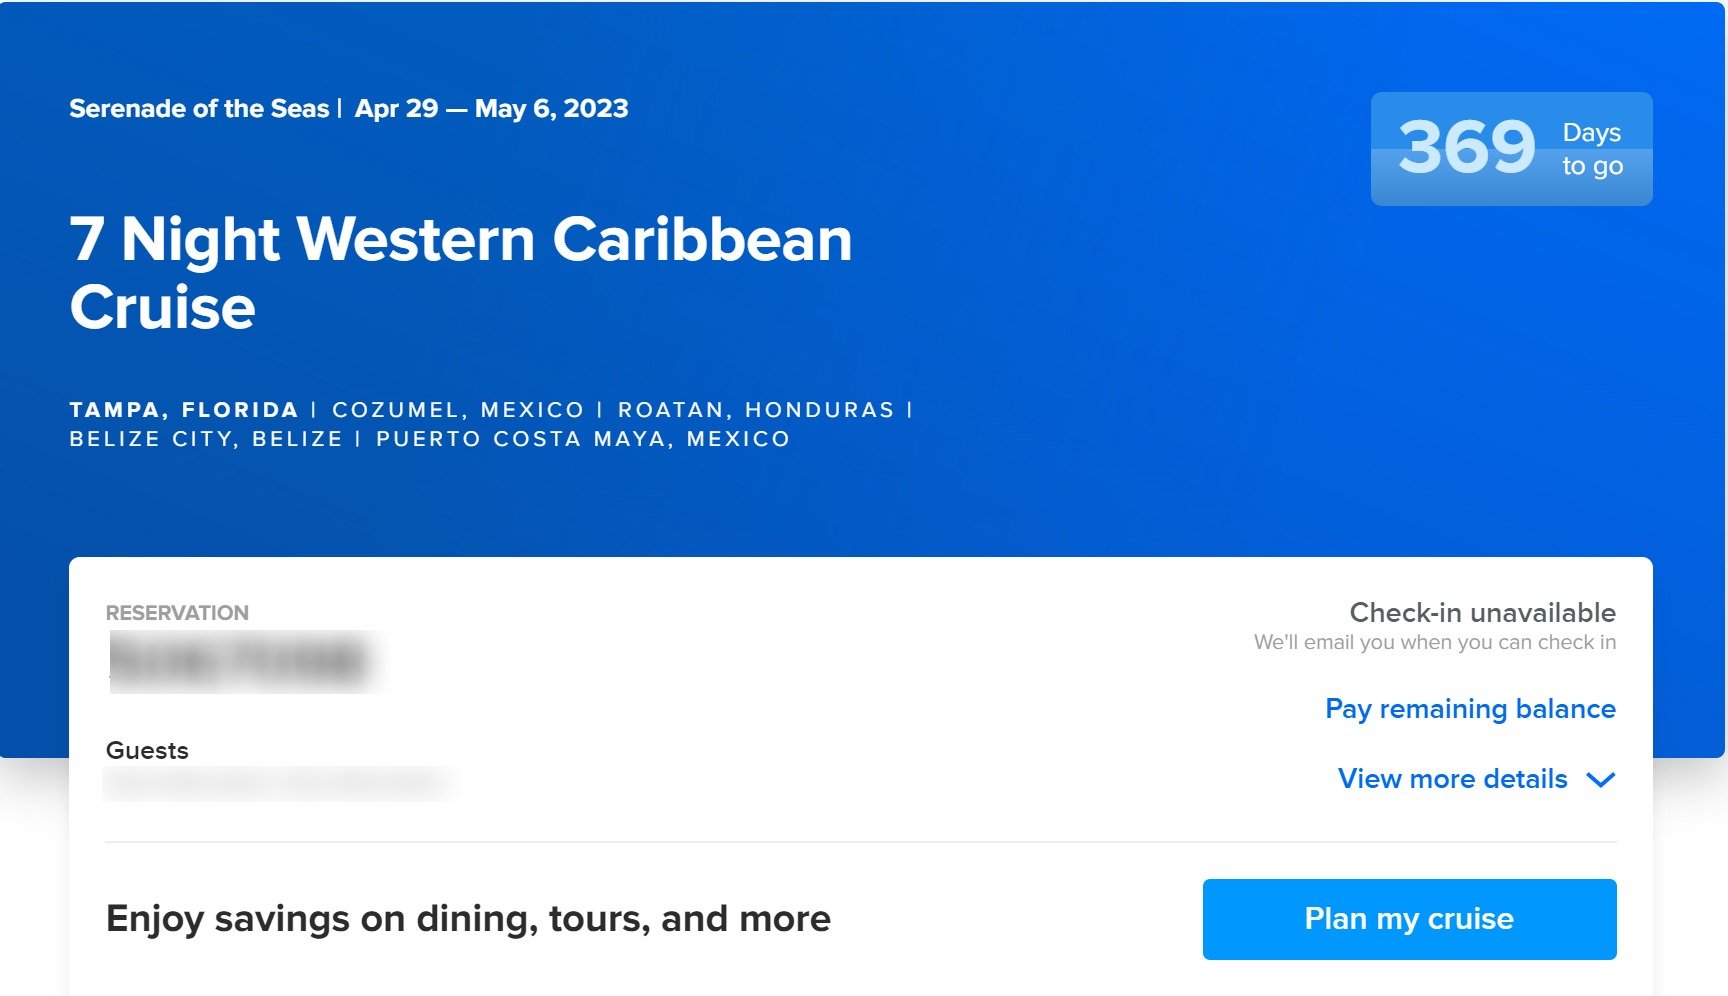Select the 7 Night Western Caribbean Cruise title
This screenshot has height=996, width=1728.
461,274
